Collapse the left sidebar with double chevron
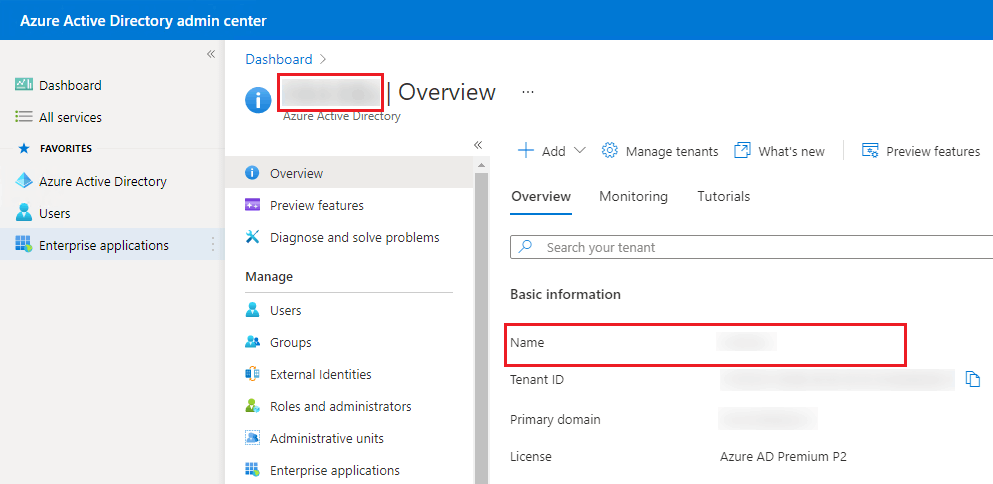The width and height of the screenshot is (993, 484). pyautogui.click(x=211, y=54)
